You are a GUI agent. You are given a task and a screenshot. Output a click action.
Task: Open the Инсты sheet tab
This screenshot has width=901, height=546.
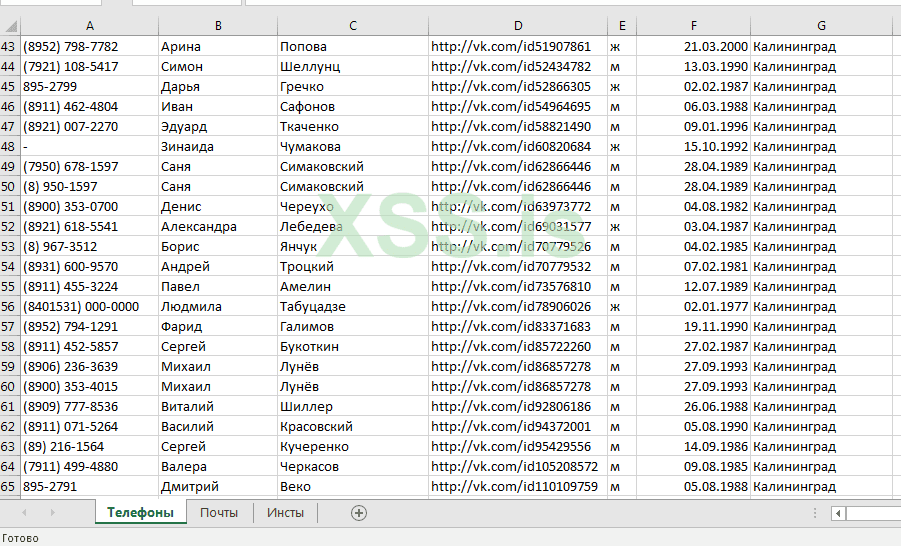point(285,513)
